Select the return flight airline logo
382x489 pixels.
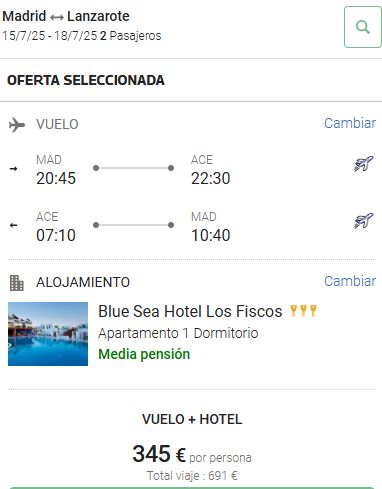pos(363,221)
